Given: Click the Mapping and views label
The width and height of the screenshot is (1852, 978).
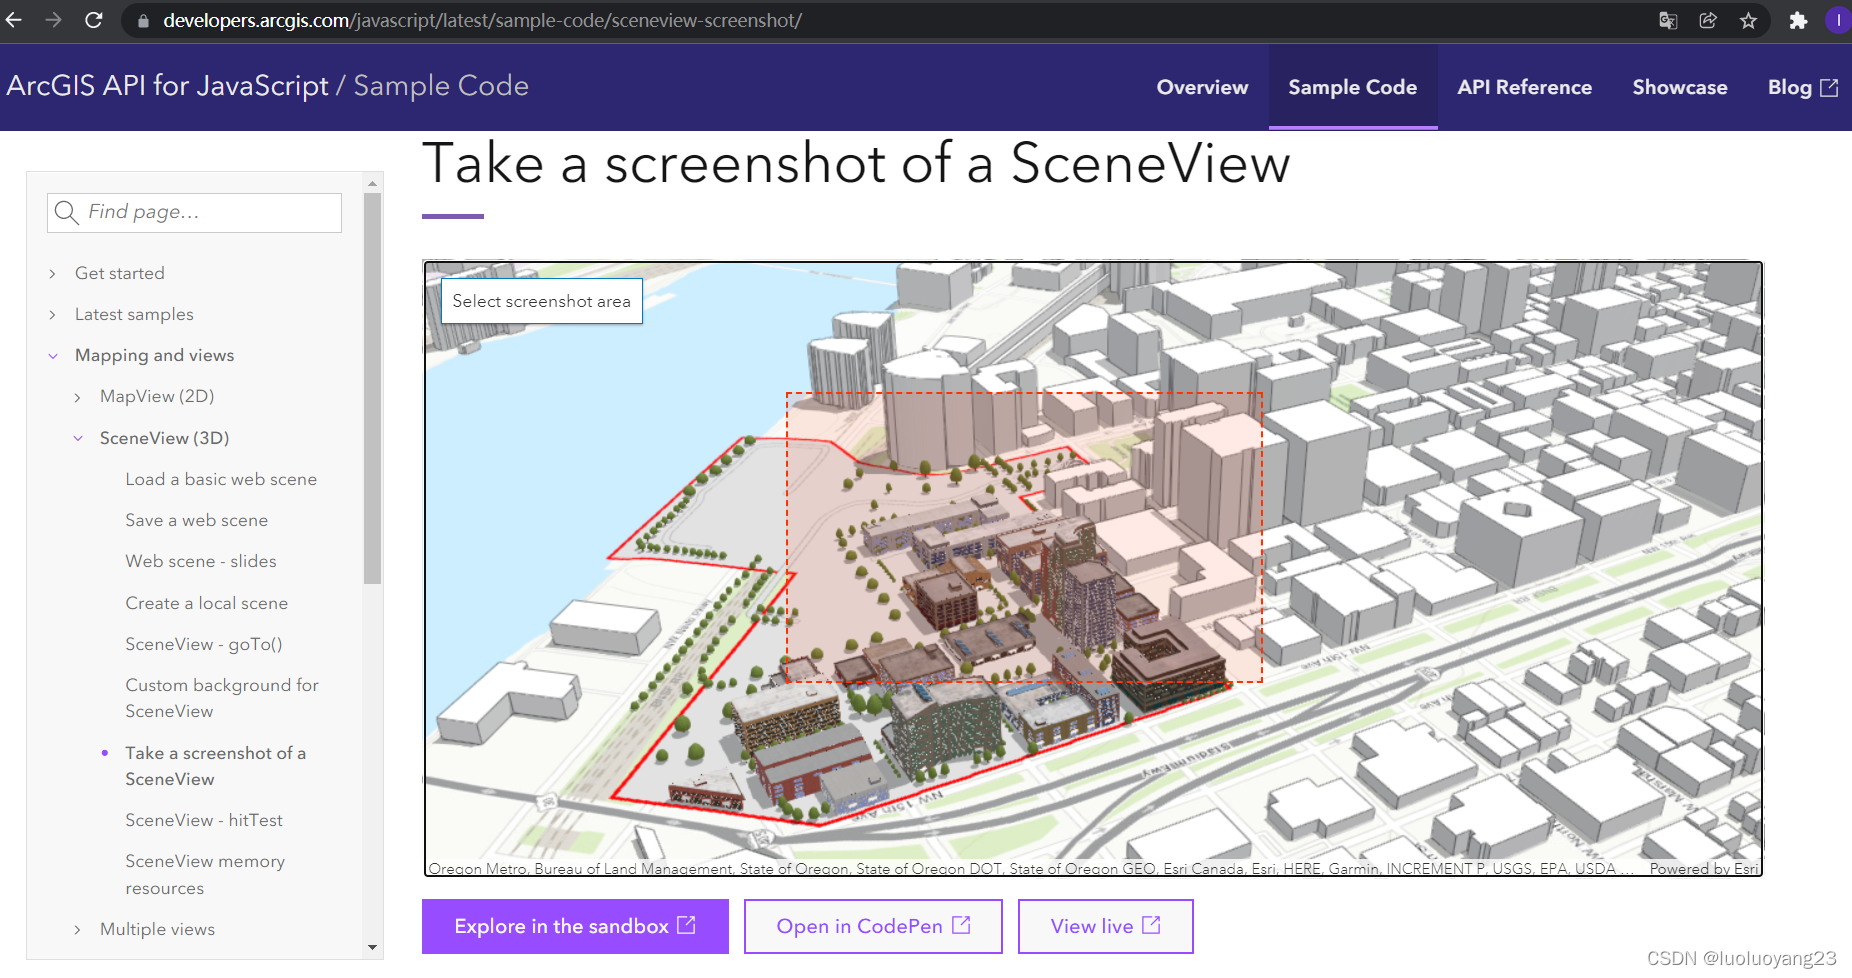Looking at the screenshot, I should (154, 355).
